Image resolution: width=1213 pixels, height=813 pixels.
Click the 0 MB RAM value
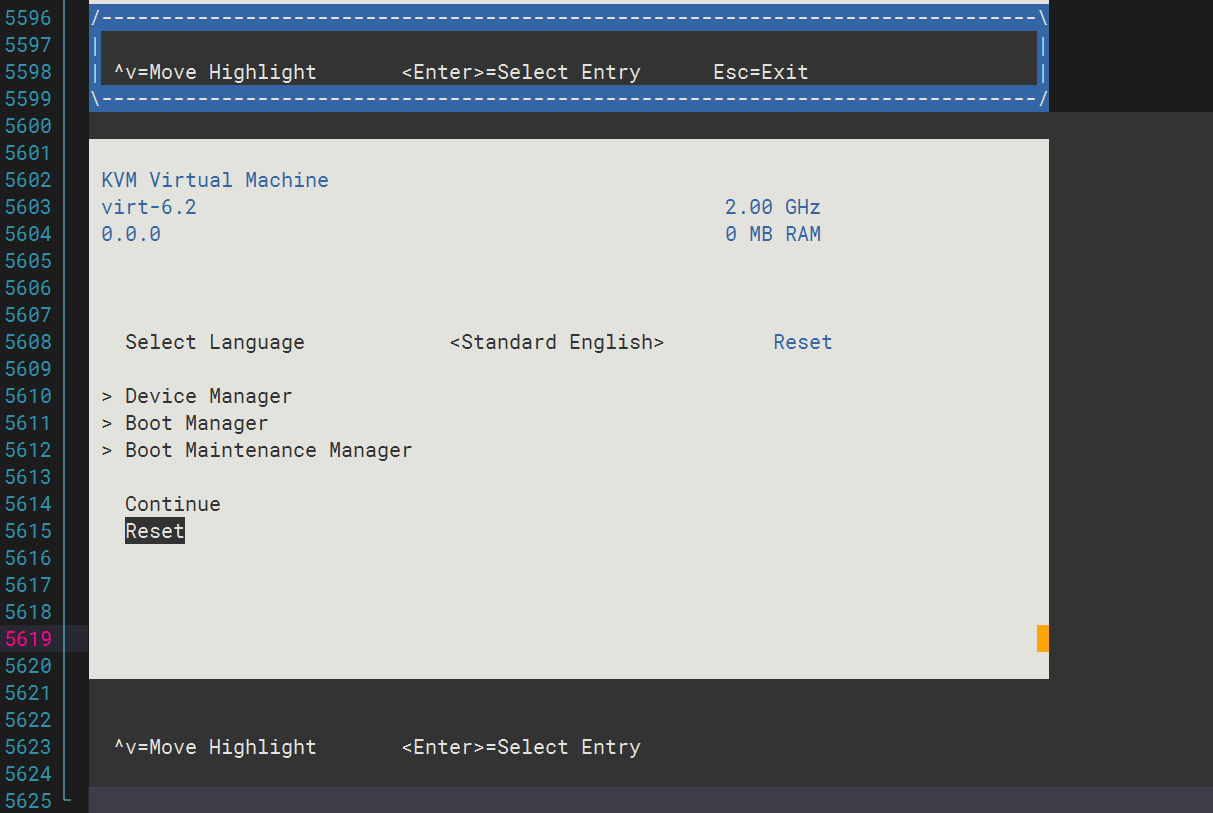click(x=773, y=234)
